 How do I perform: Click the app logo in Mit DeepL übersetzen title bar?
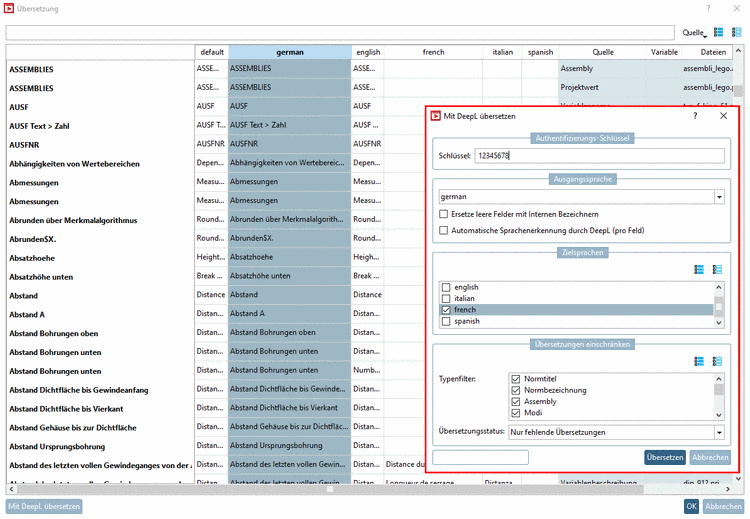[x=435, y=116]
